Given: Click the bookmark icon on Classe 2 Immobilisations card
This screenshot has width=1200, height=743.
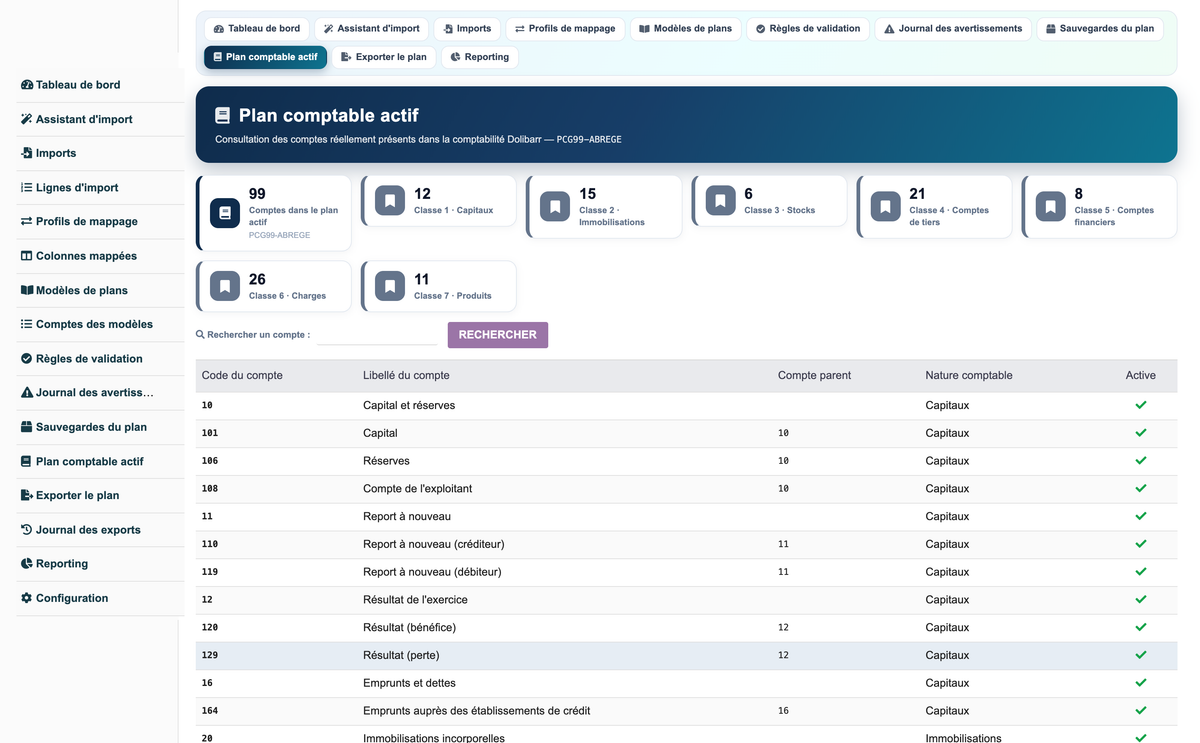Looking at the screenshot, I should click(555, 207).
